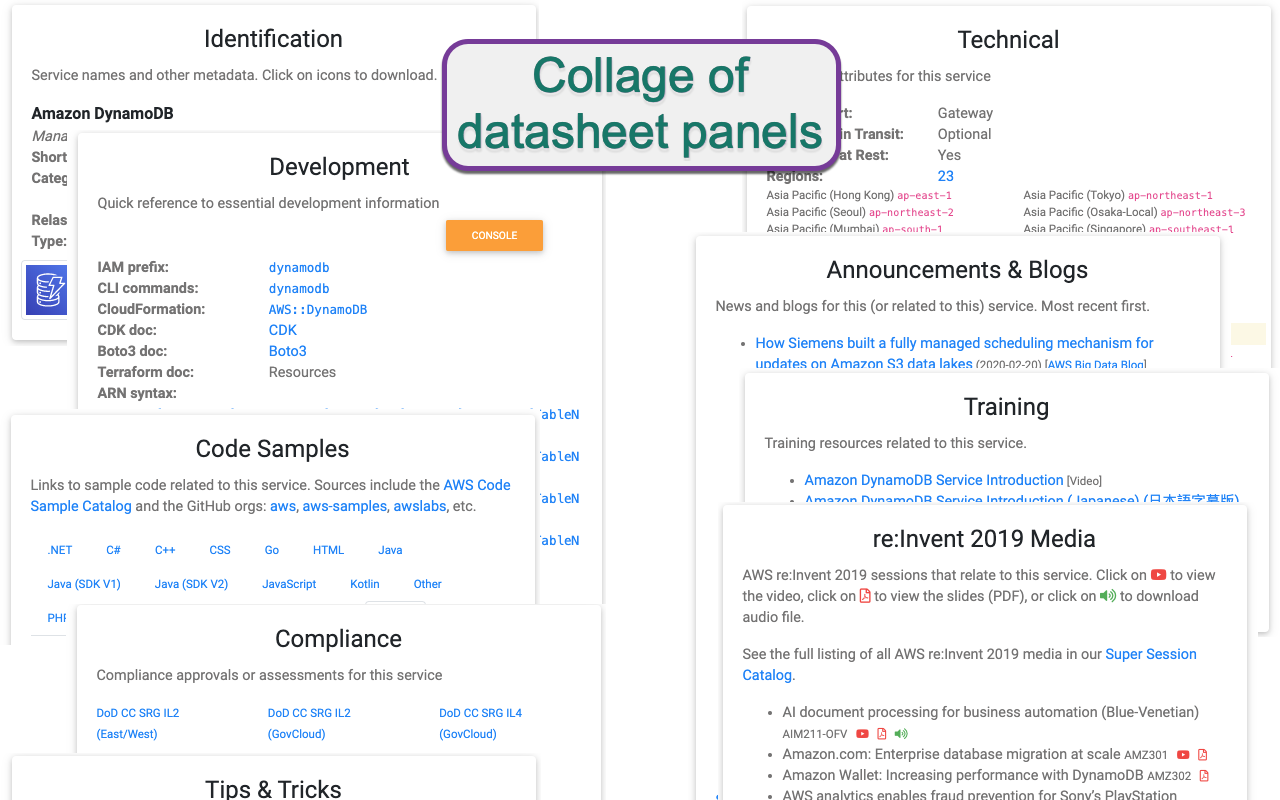Open Amazon DynamoDB Service Introduction video link
This screenshot has width=1280, height=800.
[x=934, y=480]
